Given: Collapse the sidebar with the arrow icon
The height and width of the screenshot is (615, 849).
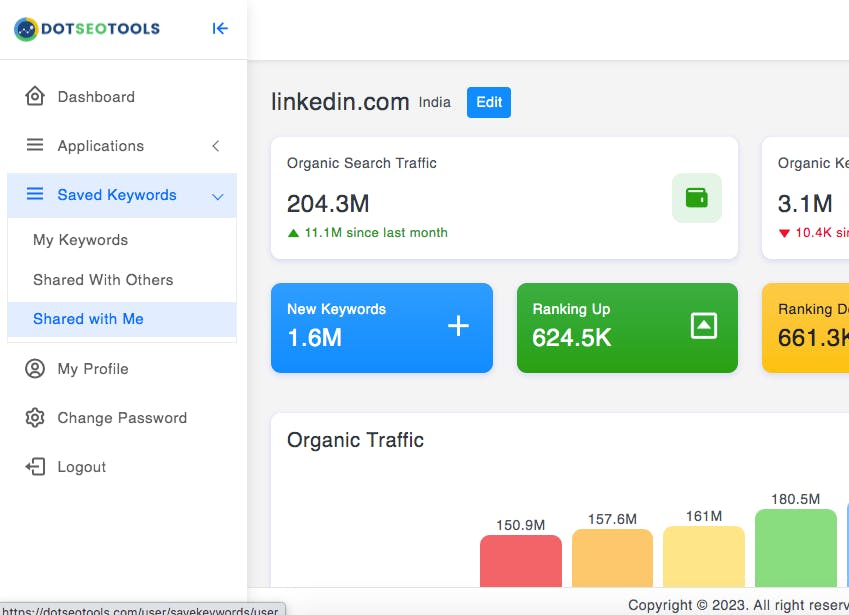Looking at the screenshot, I should tap(220, 29).
